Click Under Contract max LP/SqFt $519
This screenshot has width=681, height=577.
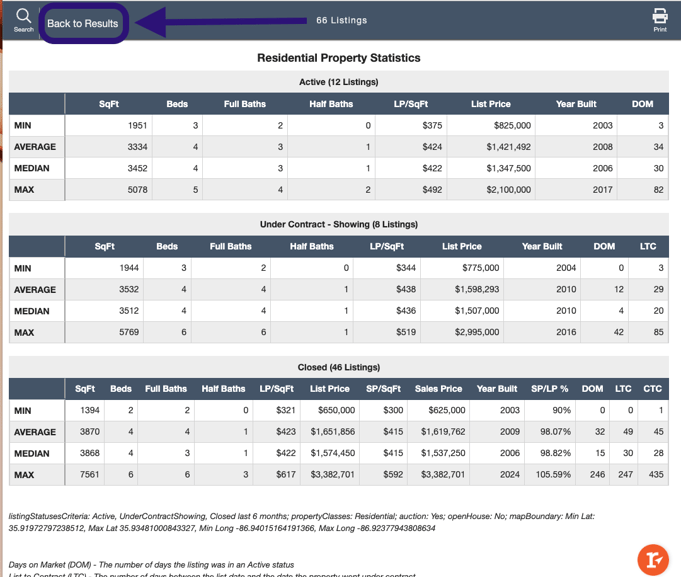point(406,332)
